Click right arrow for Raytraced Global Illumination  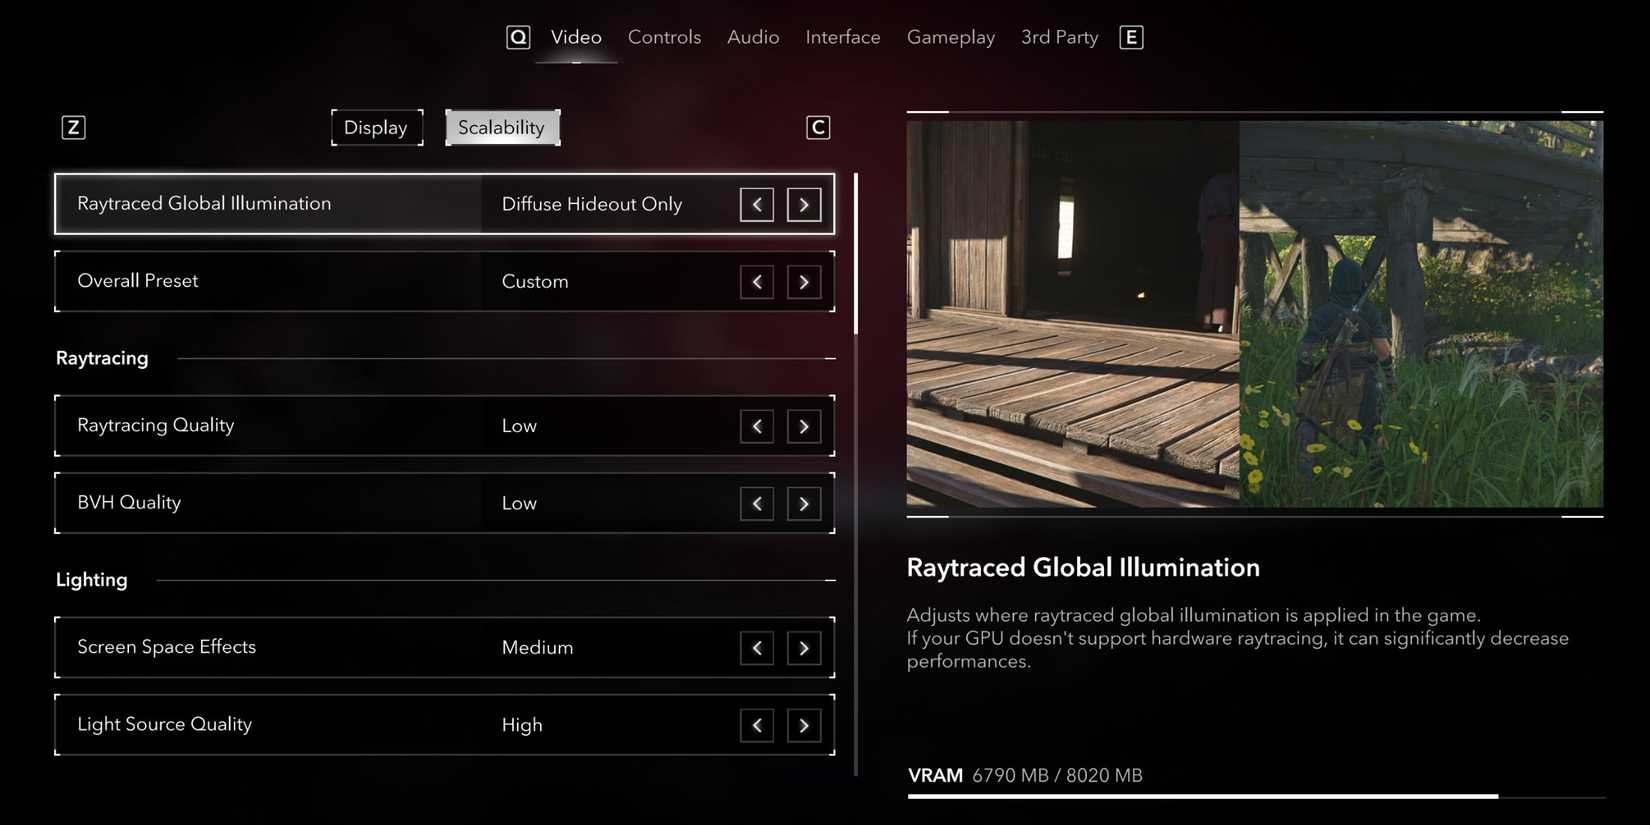tap(804, 205)
